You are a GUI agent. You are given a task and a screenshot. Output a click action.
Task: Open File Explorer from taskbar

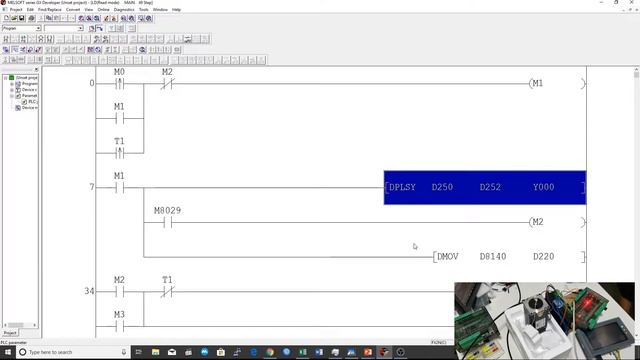(156, 352)
